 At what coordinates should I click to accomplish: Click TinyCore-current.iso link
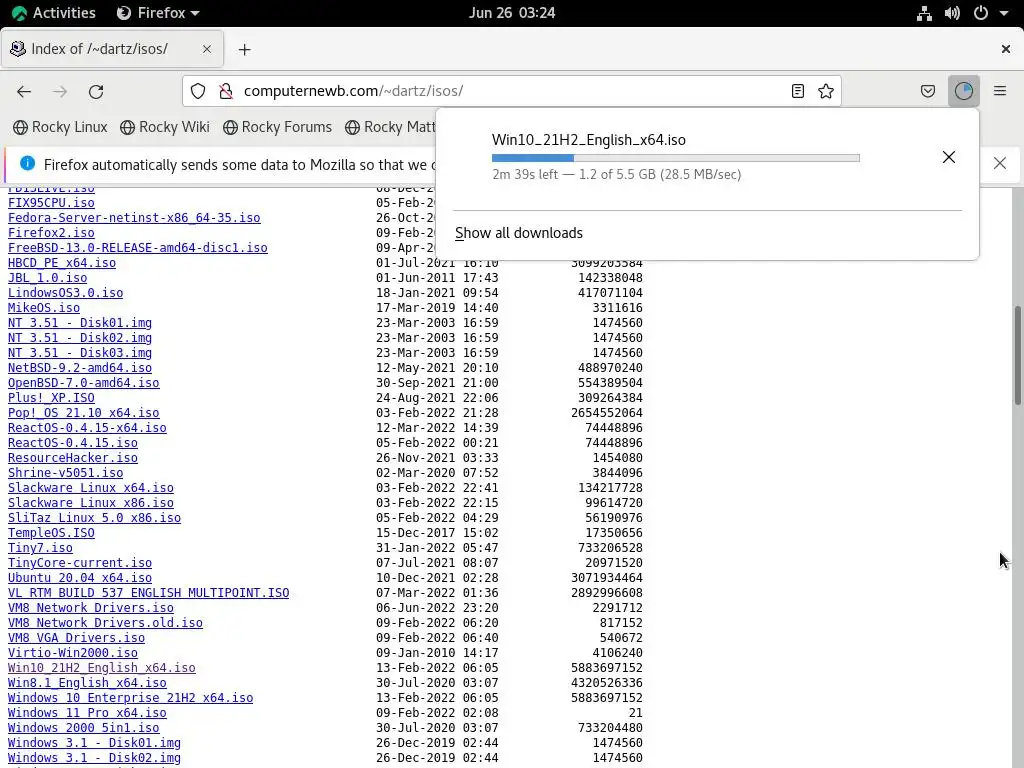80,564
